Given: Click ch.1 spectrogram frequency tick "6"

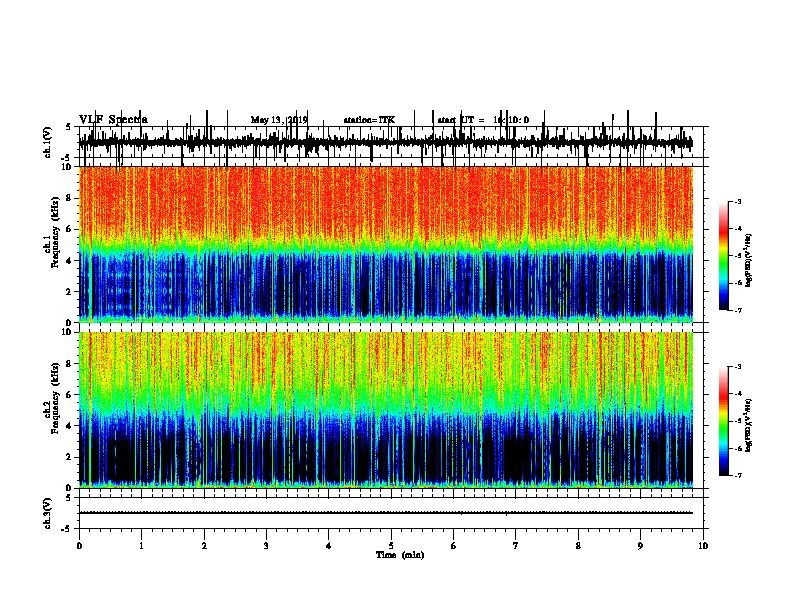Looking at the screenshot, I should (69, 230).
